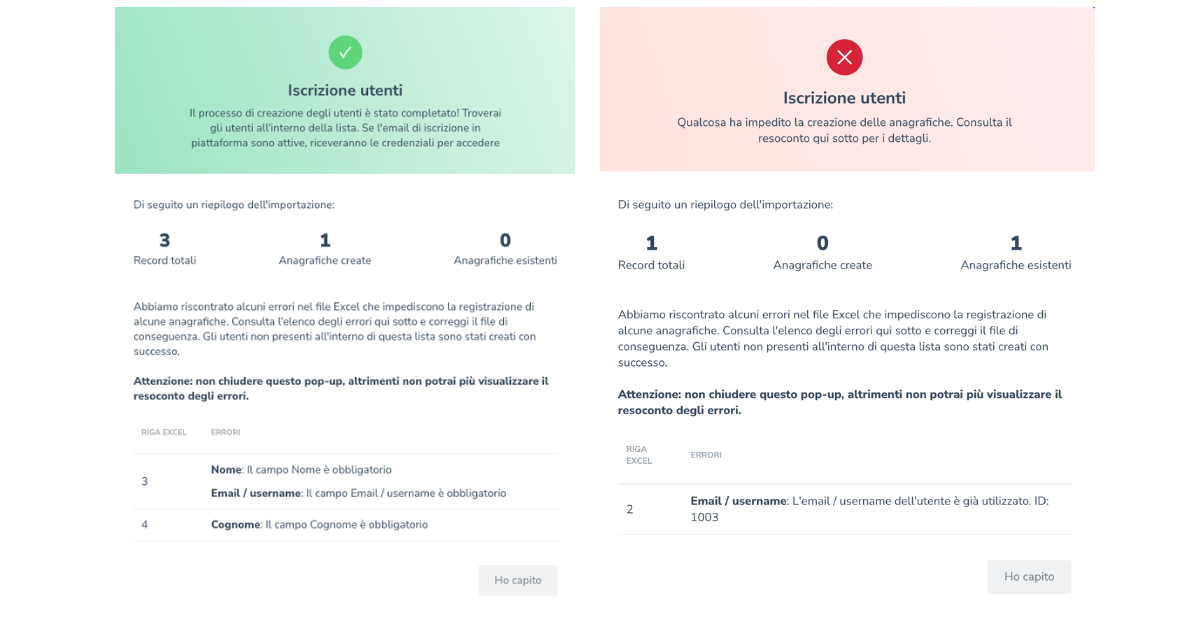This screenshot has height=630, width=1200.
Task: Select Excel row 4 "Cognome" error entry
Action: coord(319,525)
